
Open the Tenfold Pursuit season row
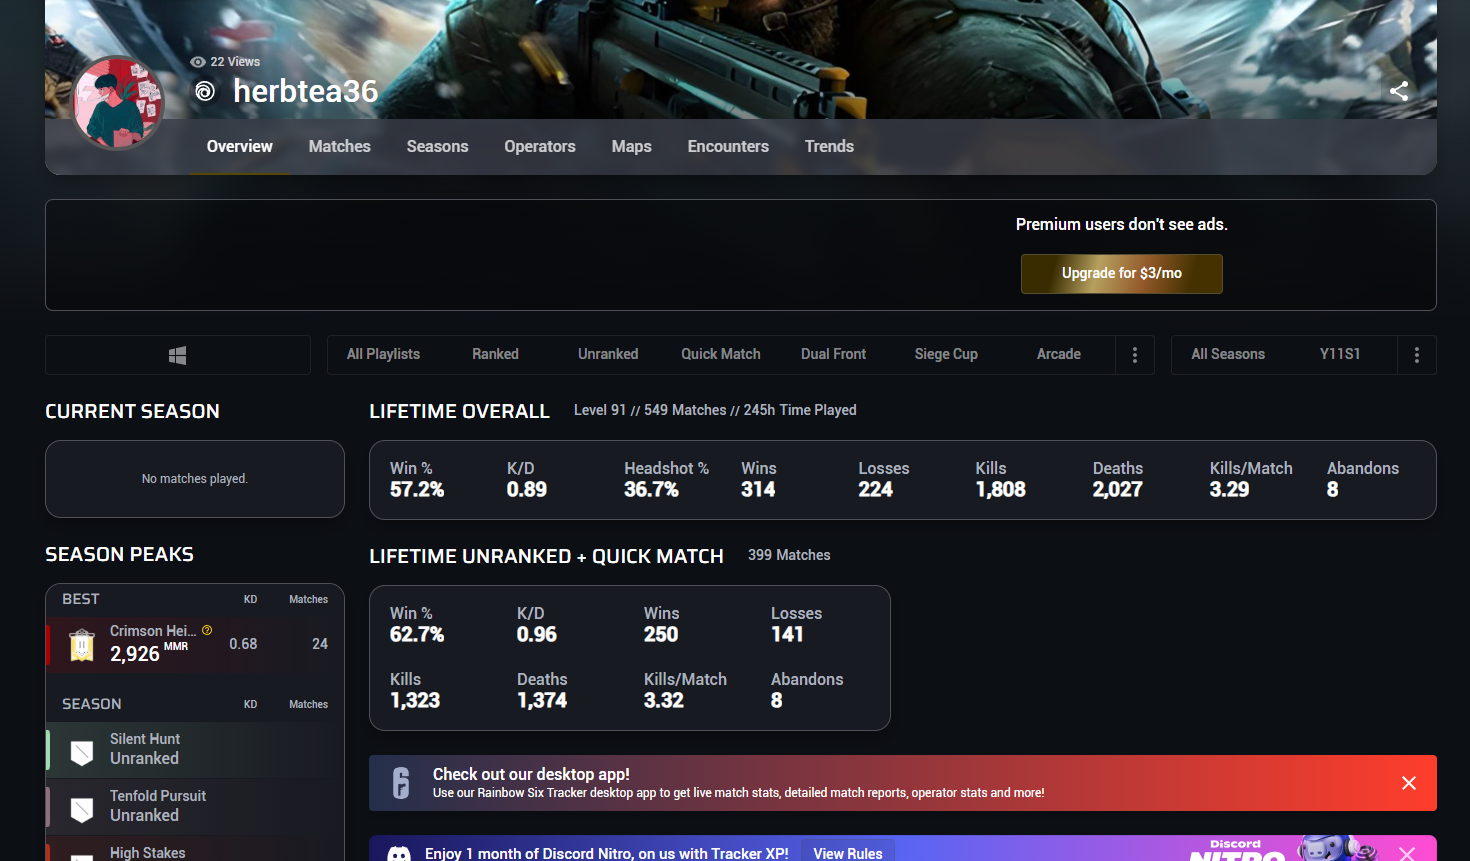click(x=195, y=806)
